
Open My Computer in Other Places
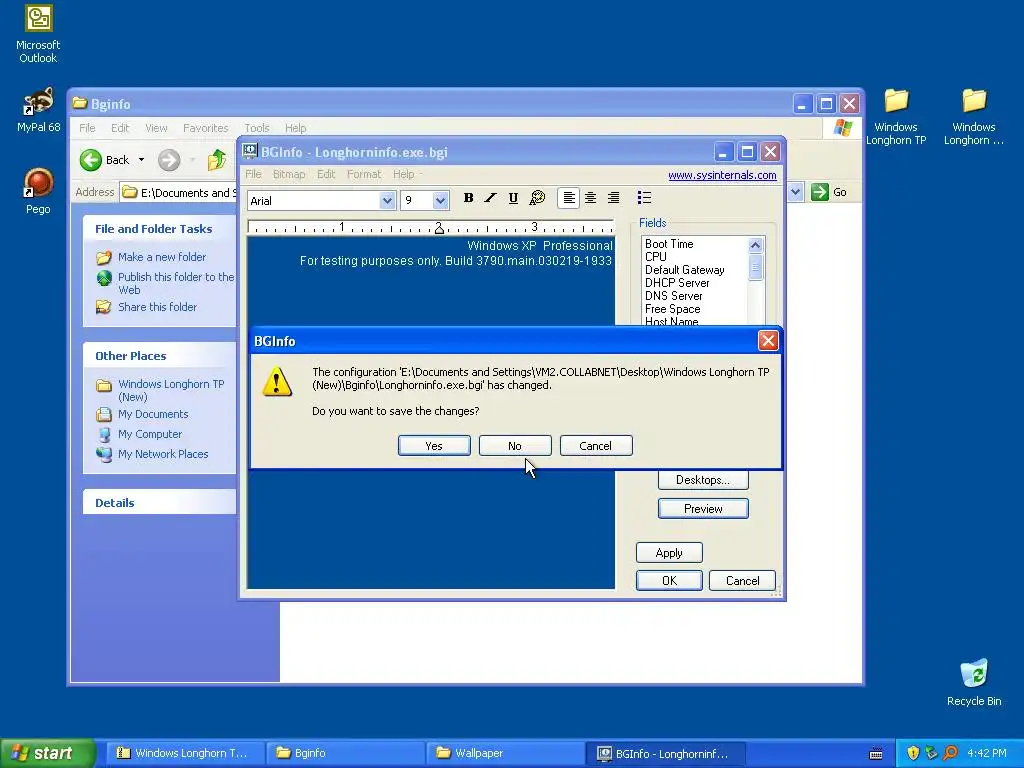(150, 434)
